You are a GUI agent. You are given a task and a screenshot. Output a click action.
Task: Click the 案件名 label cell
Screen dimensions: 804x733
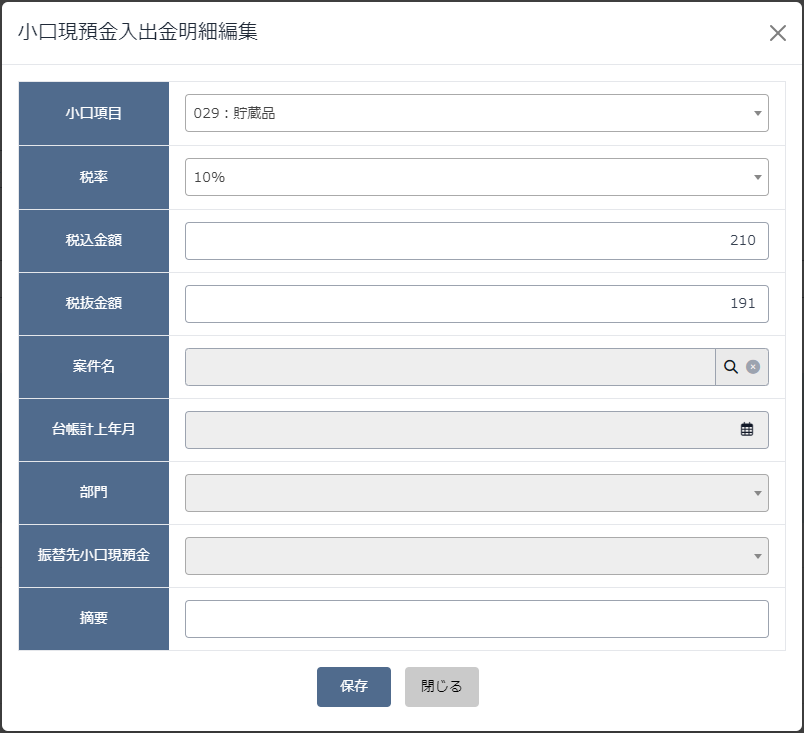(x=94, y=367)
